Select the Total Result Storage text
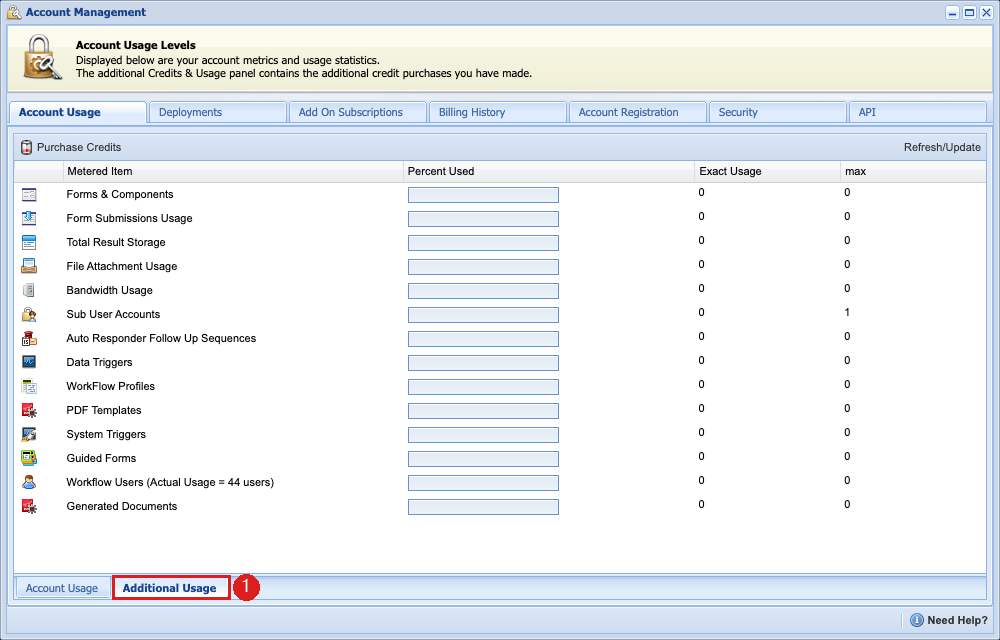1000x640 pixels. [x=116, y=242]
